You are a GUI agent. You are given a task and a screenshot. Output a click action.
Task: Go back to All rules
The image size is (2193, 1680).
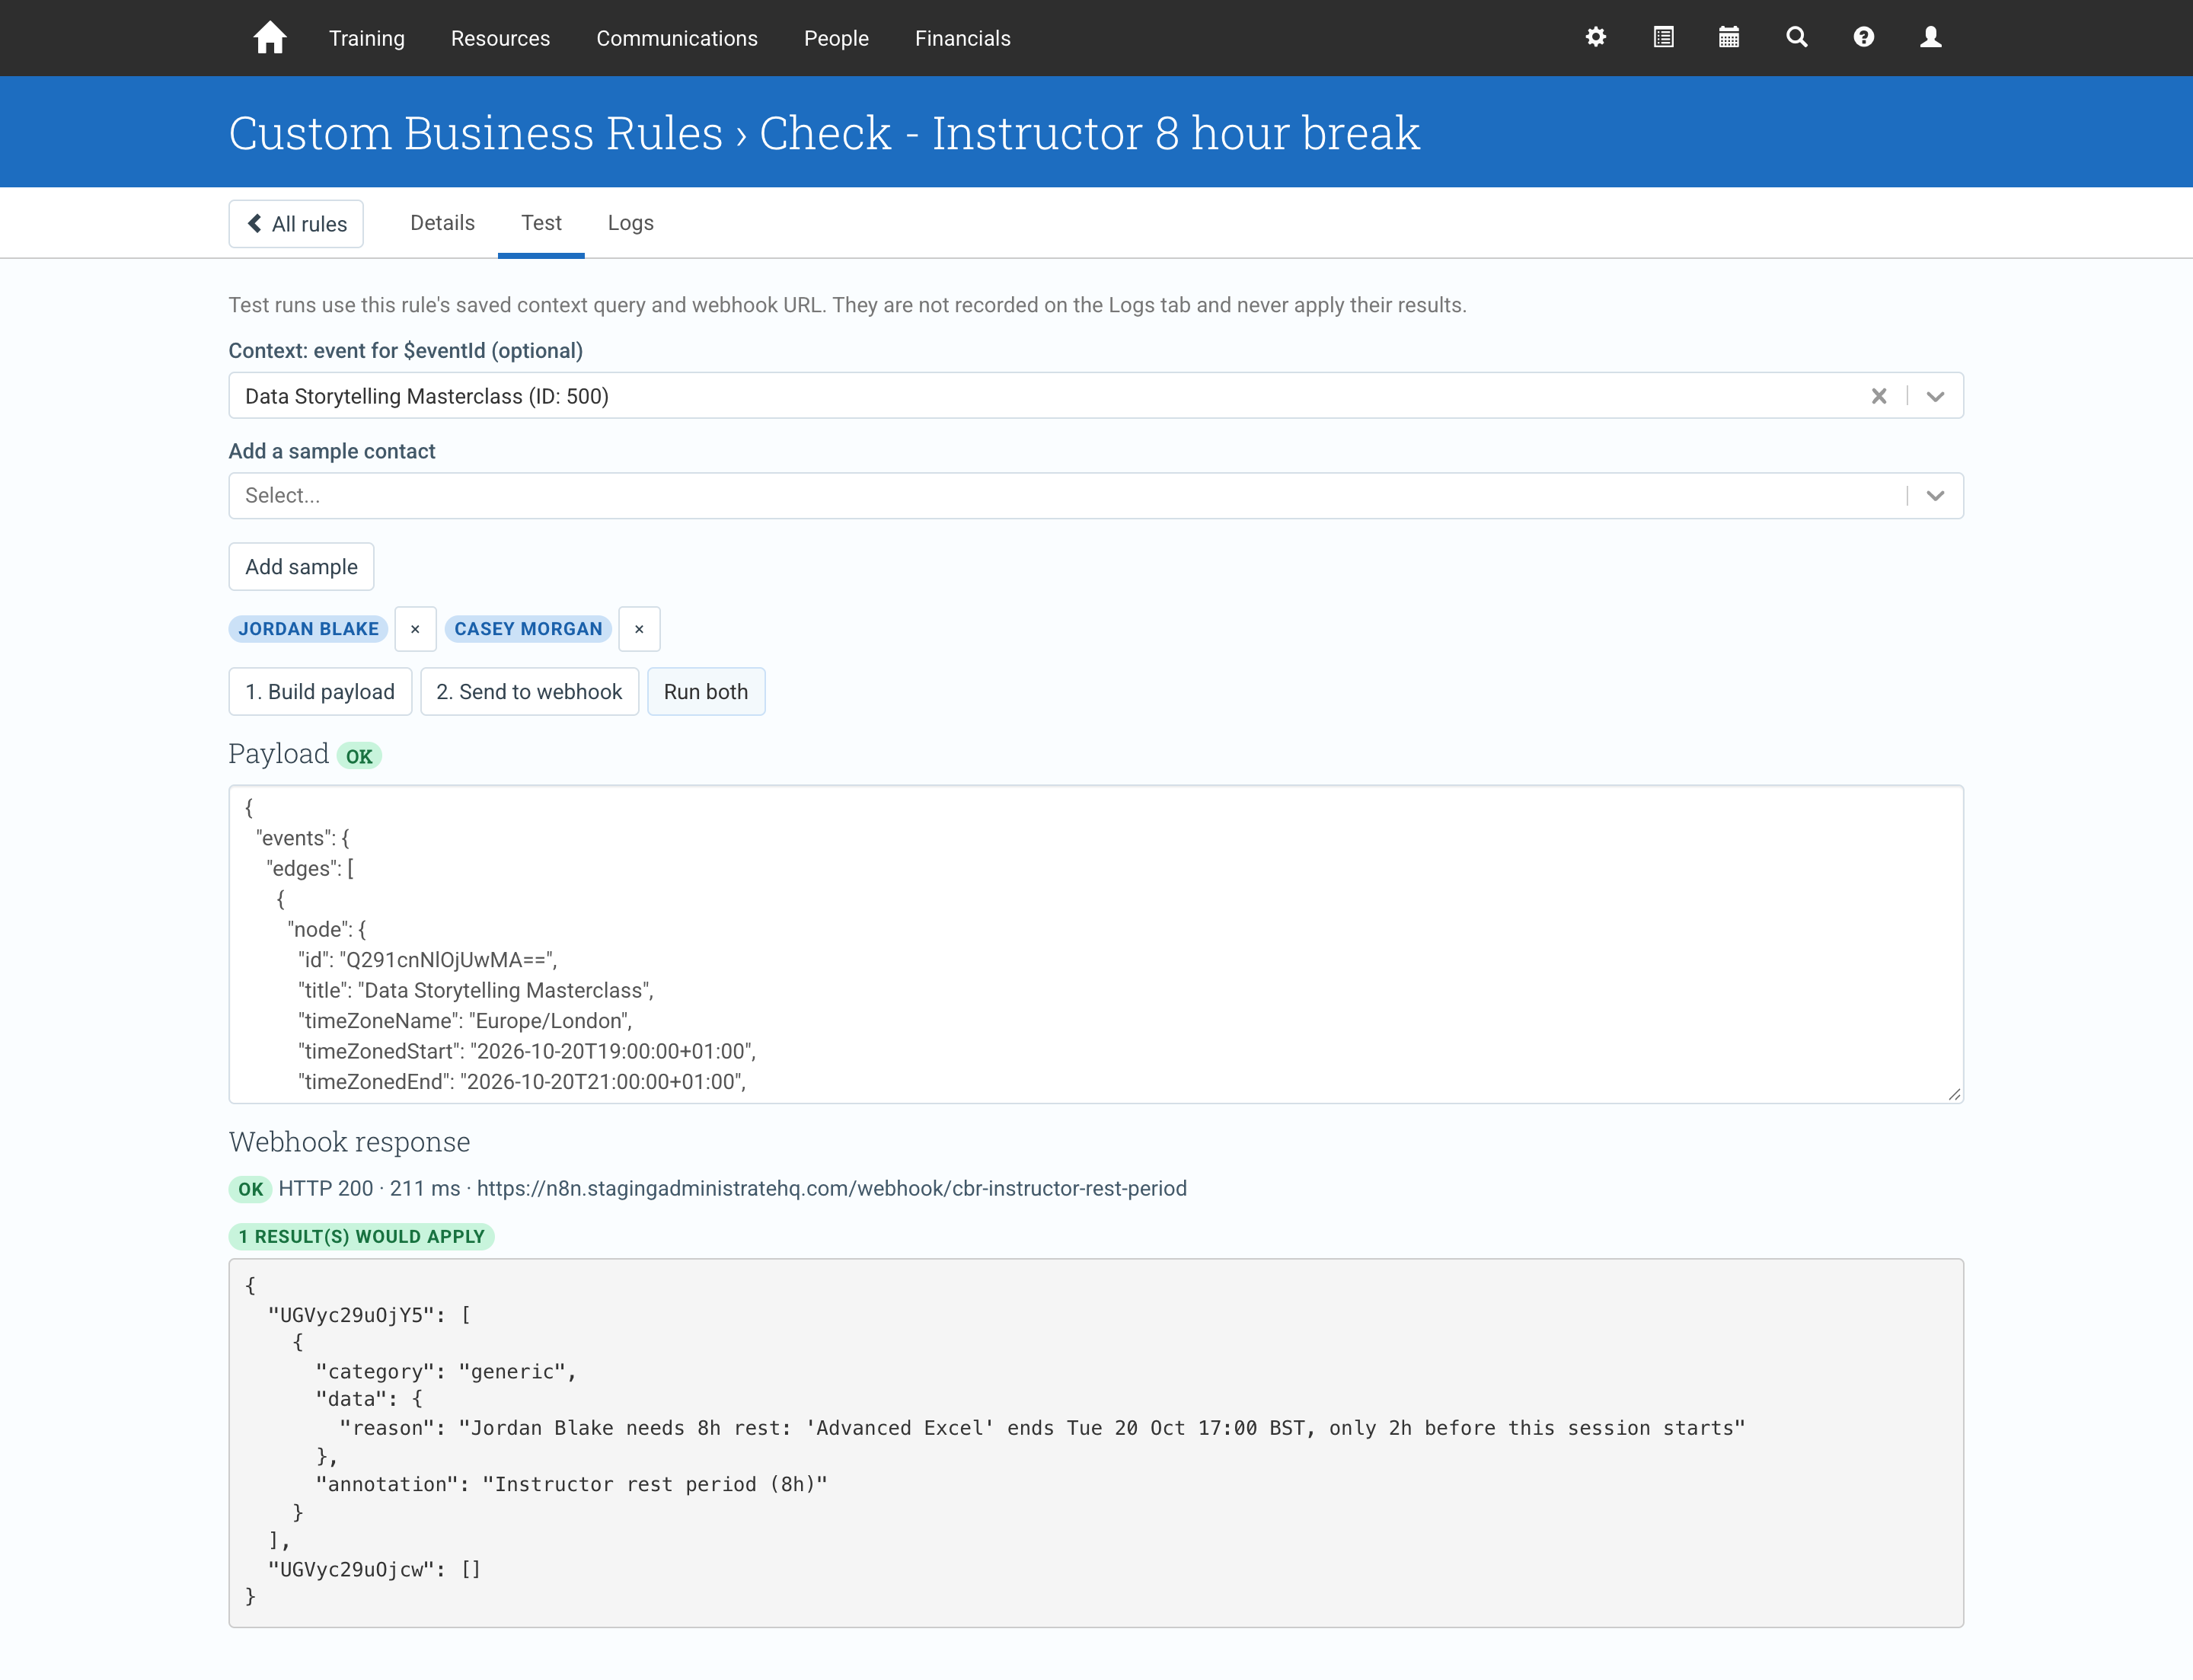pyautogui.click(x=296, y=224)
